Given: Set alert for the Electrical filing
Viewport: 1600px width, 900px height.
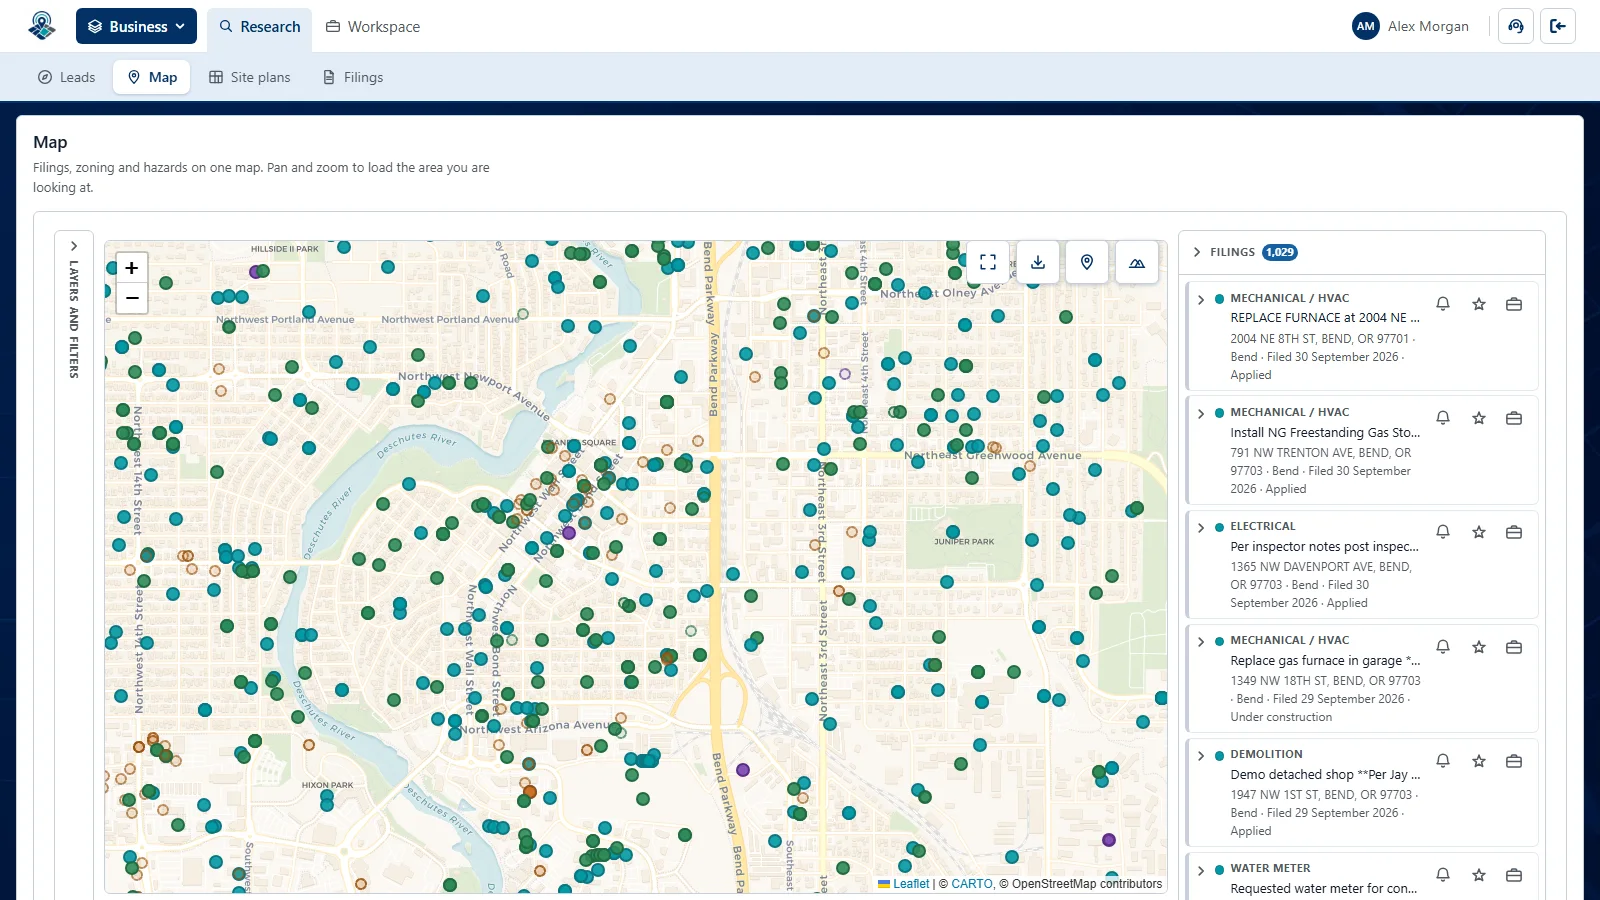Looking at the screenshot, I should point(1443,532).
